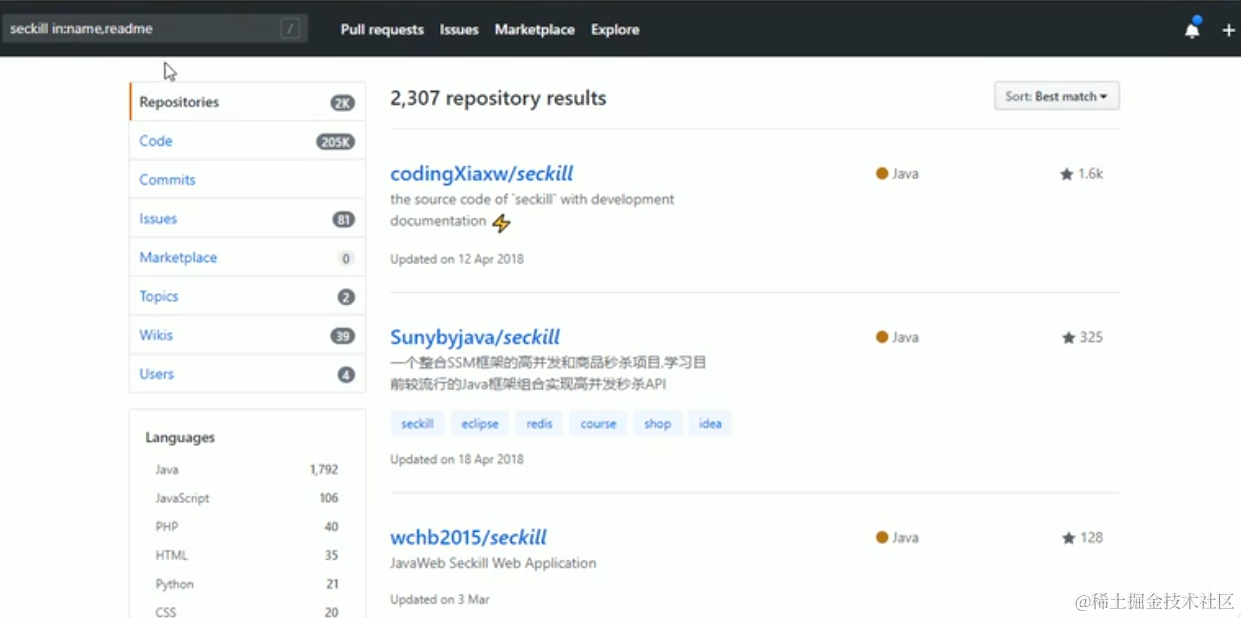Click the Updated on 3 Mar text
This screenshot has height=618, width=1241.
pyautogui.click(x=440, y=600)
